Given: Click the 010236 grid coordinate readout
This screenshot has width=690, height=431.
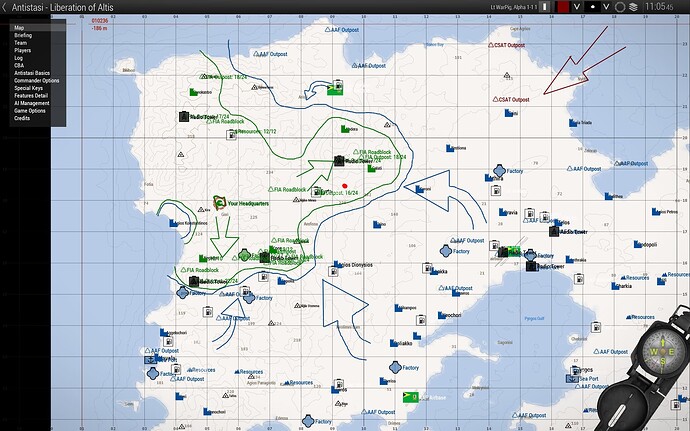Looking at the screenshot, I should click(100, 21).
